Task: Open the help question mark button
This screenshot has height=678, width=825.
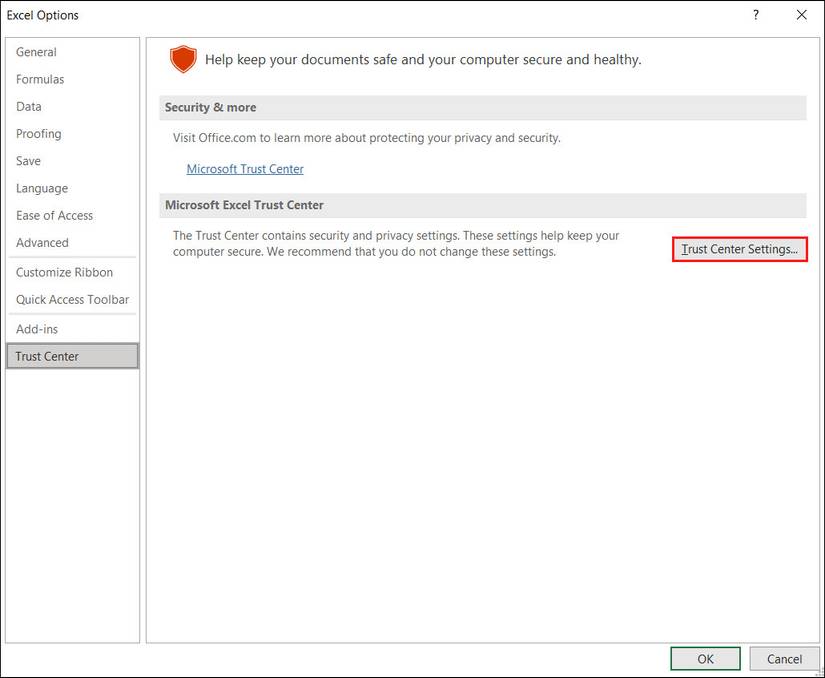Action: coord(755,15)
